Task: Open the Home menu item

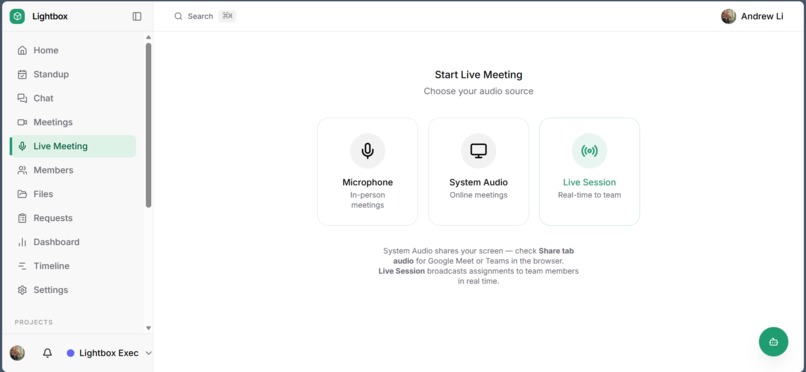Action: (72, 50)
